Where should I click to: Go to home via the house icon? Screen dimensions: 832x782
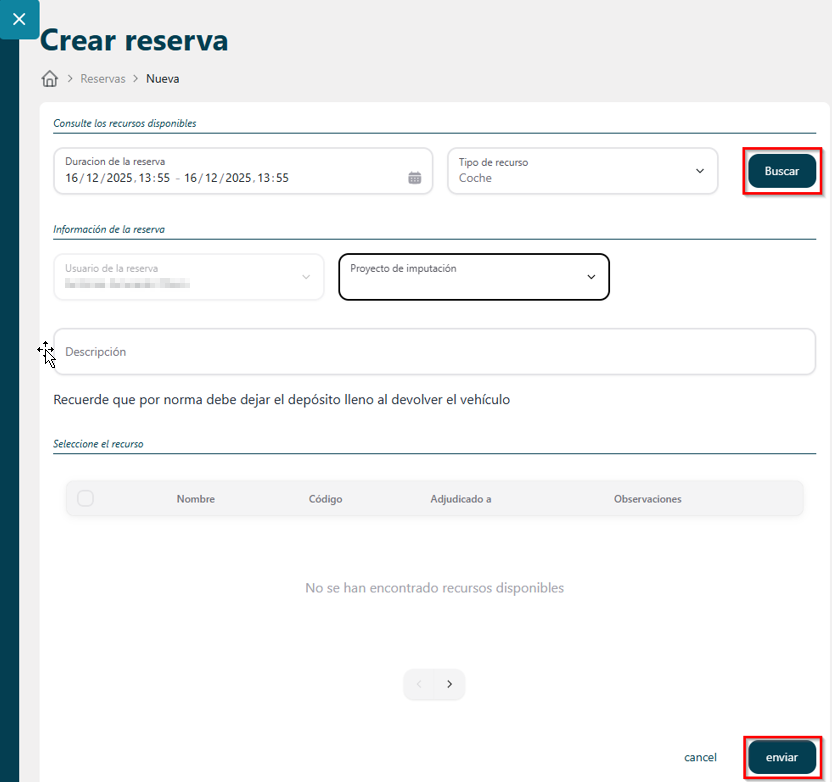[x=49, y=79]
